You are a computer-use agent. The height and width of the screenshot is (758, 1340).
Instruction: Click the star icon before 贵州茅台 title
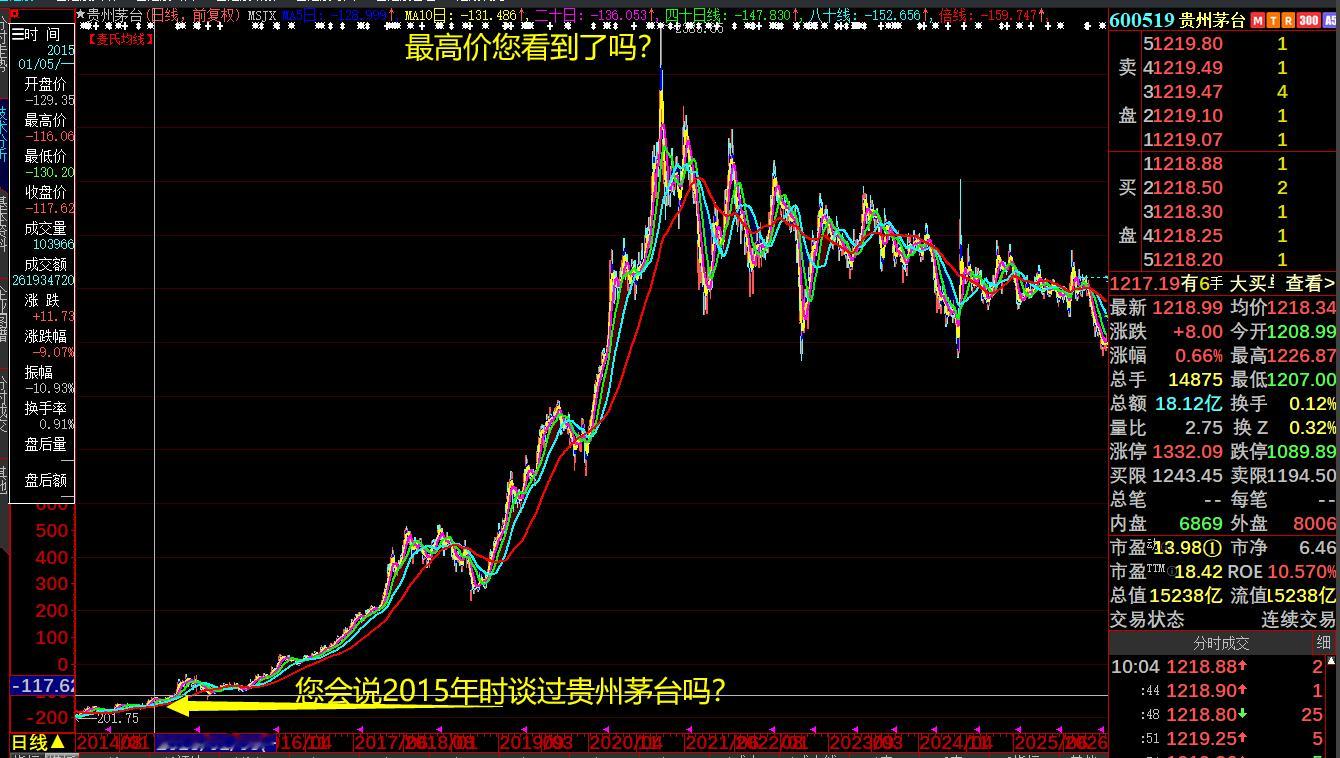click(81, 15)
